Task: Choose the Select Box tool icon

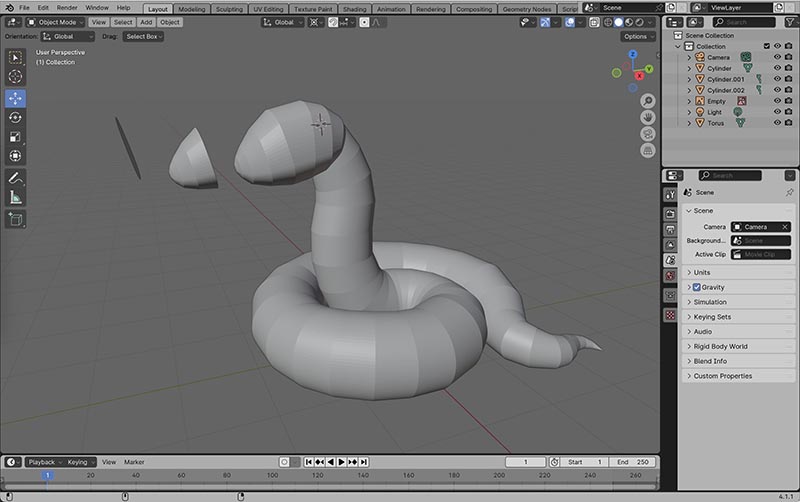Action: (x=16, y=56)
